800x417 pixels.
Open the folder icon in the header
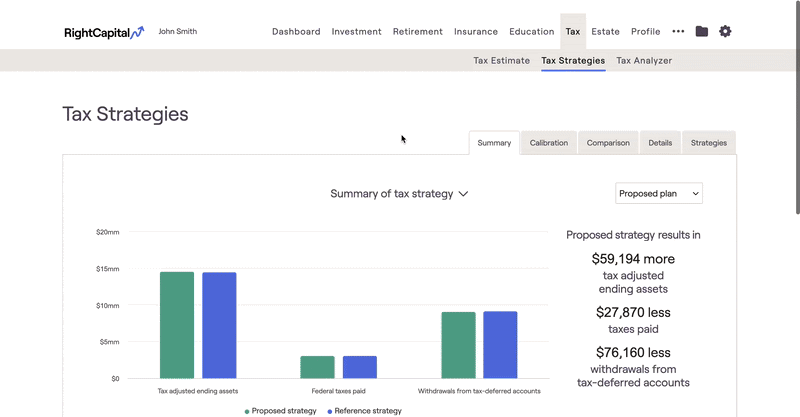coord(702,31)
